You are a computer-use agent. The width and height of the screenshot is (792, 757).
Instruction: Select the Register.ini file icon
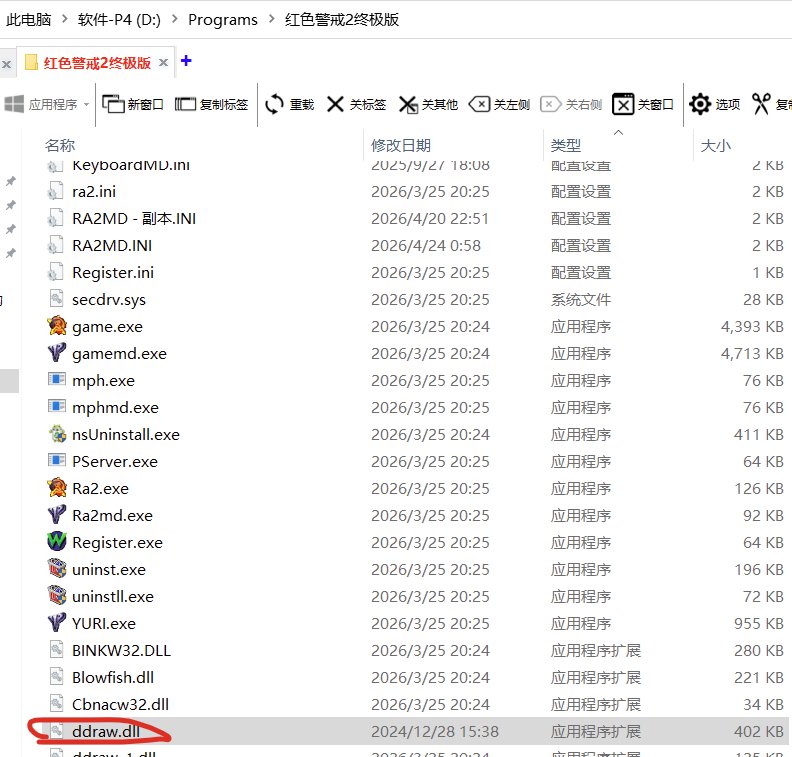[56, 272]
